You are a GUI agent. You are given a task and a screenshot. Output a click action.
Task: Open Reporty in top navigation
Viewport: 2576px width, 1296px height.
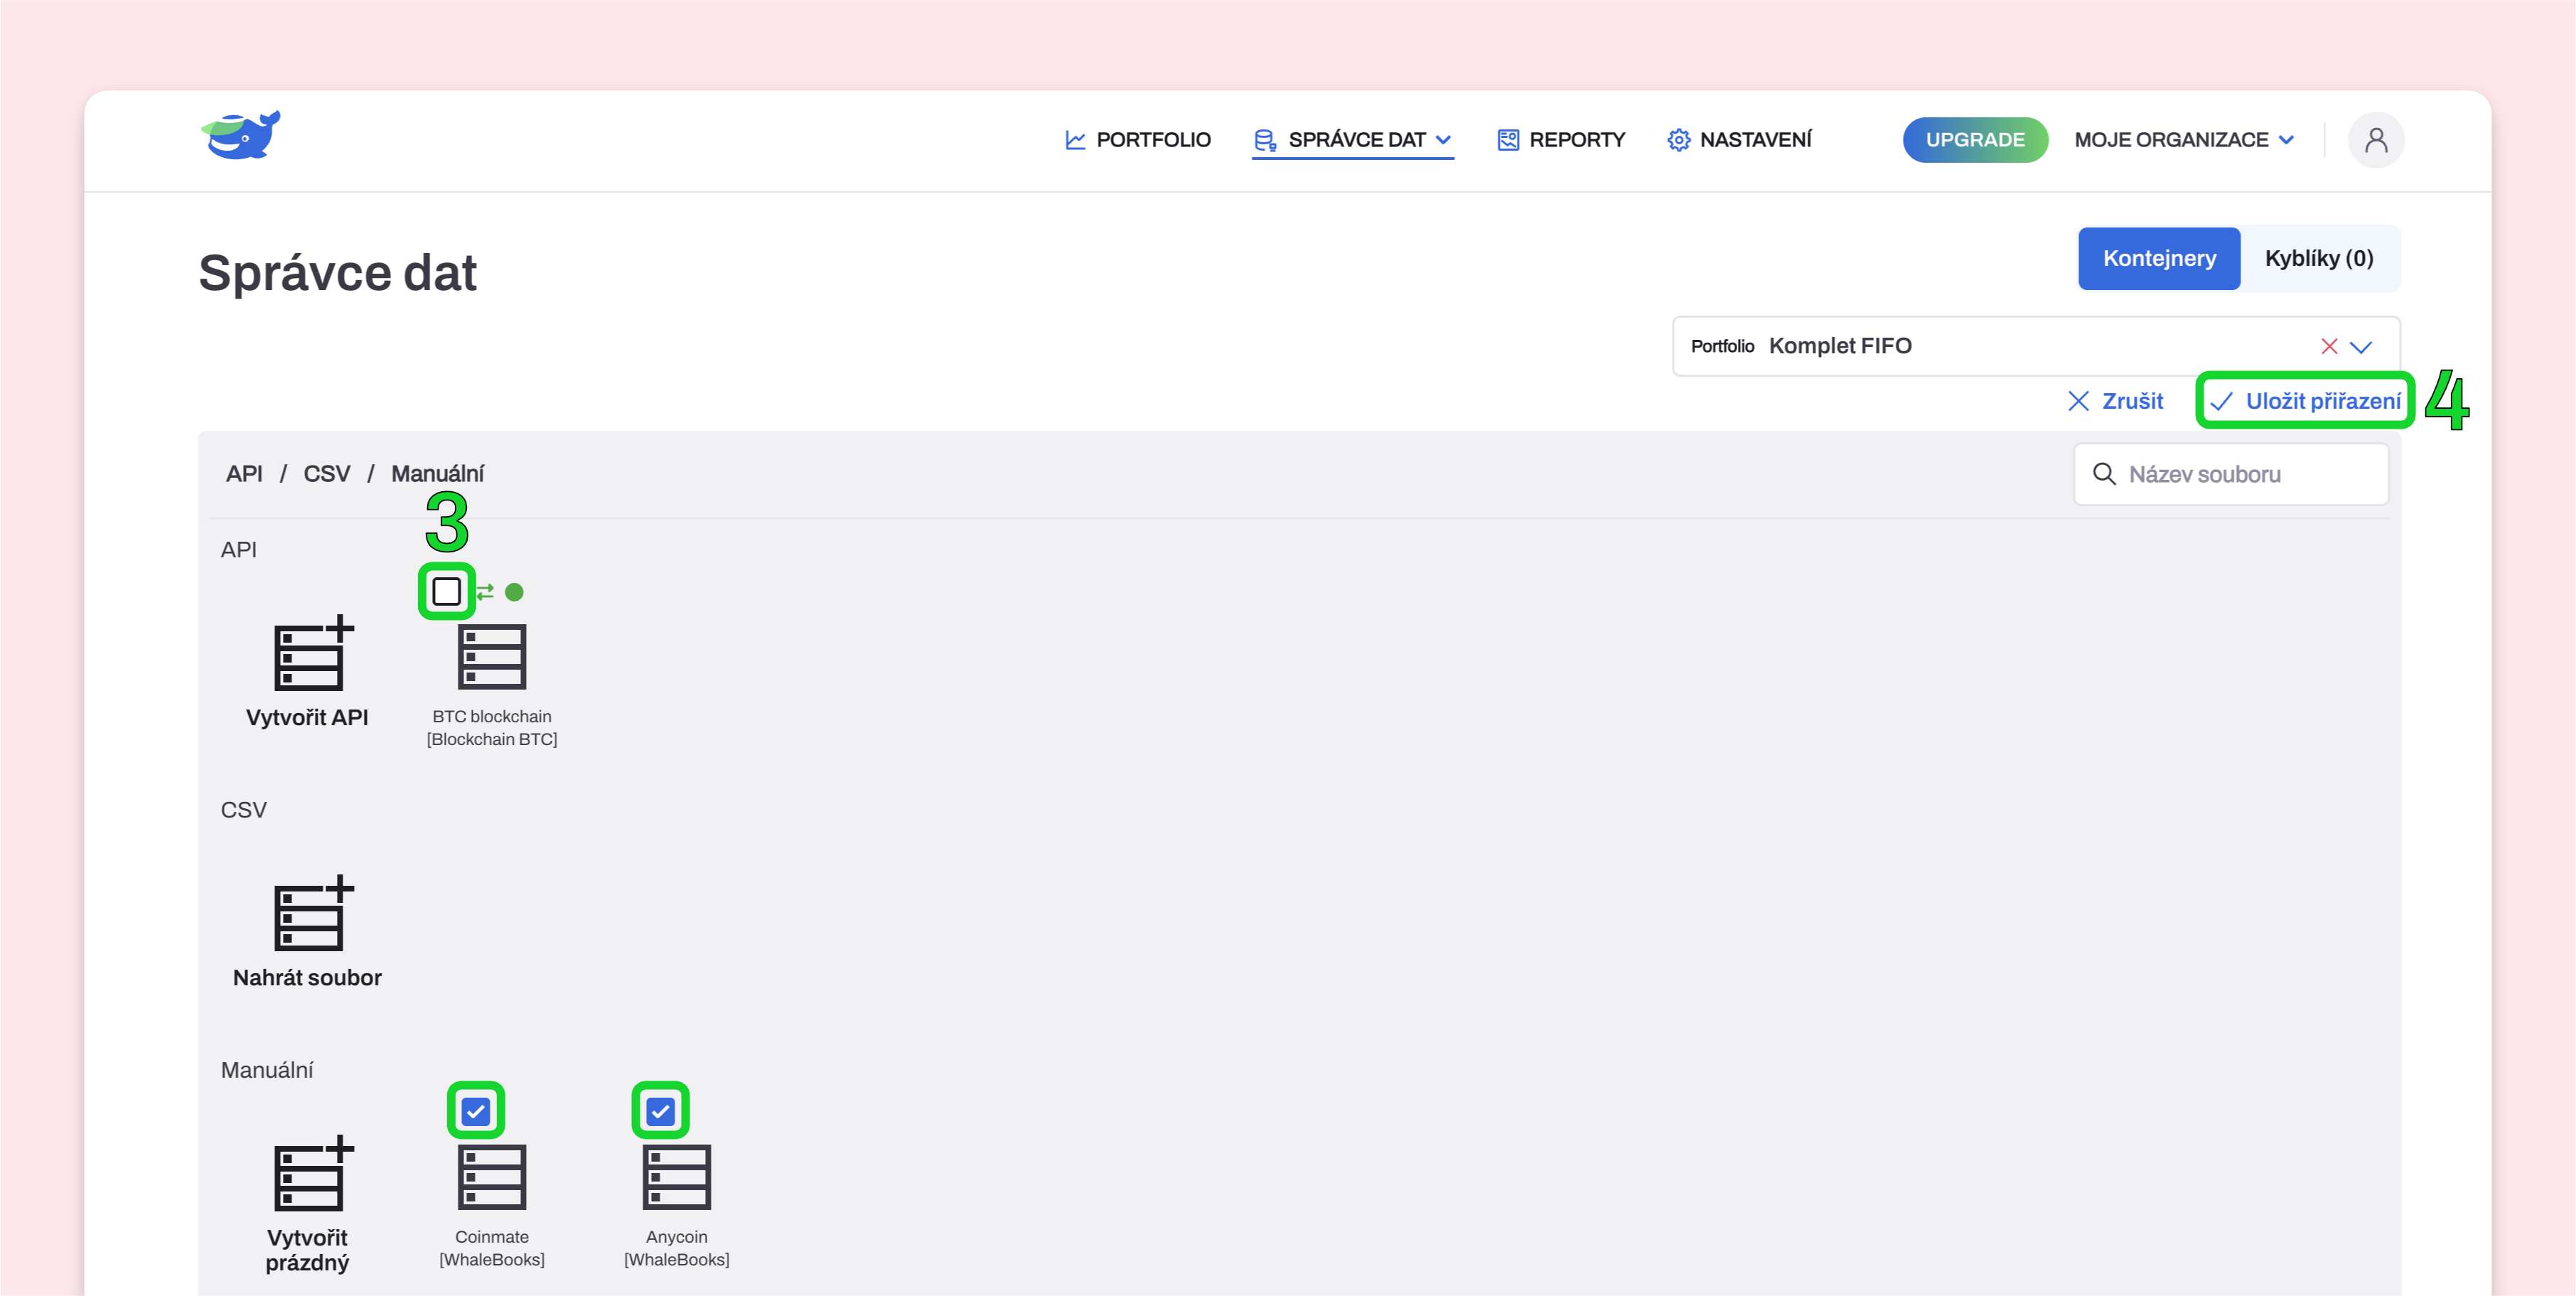click(x=1560, y=140)
